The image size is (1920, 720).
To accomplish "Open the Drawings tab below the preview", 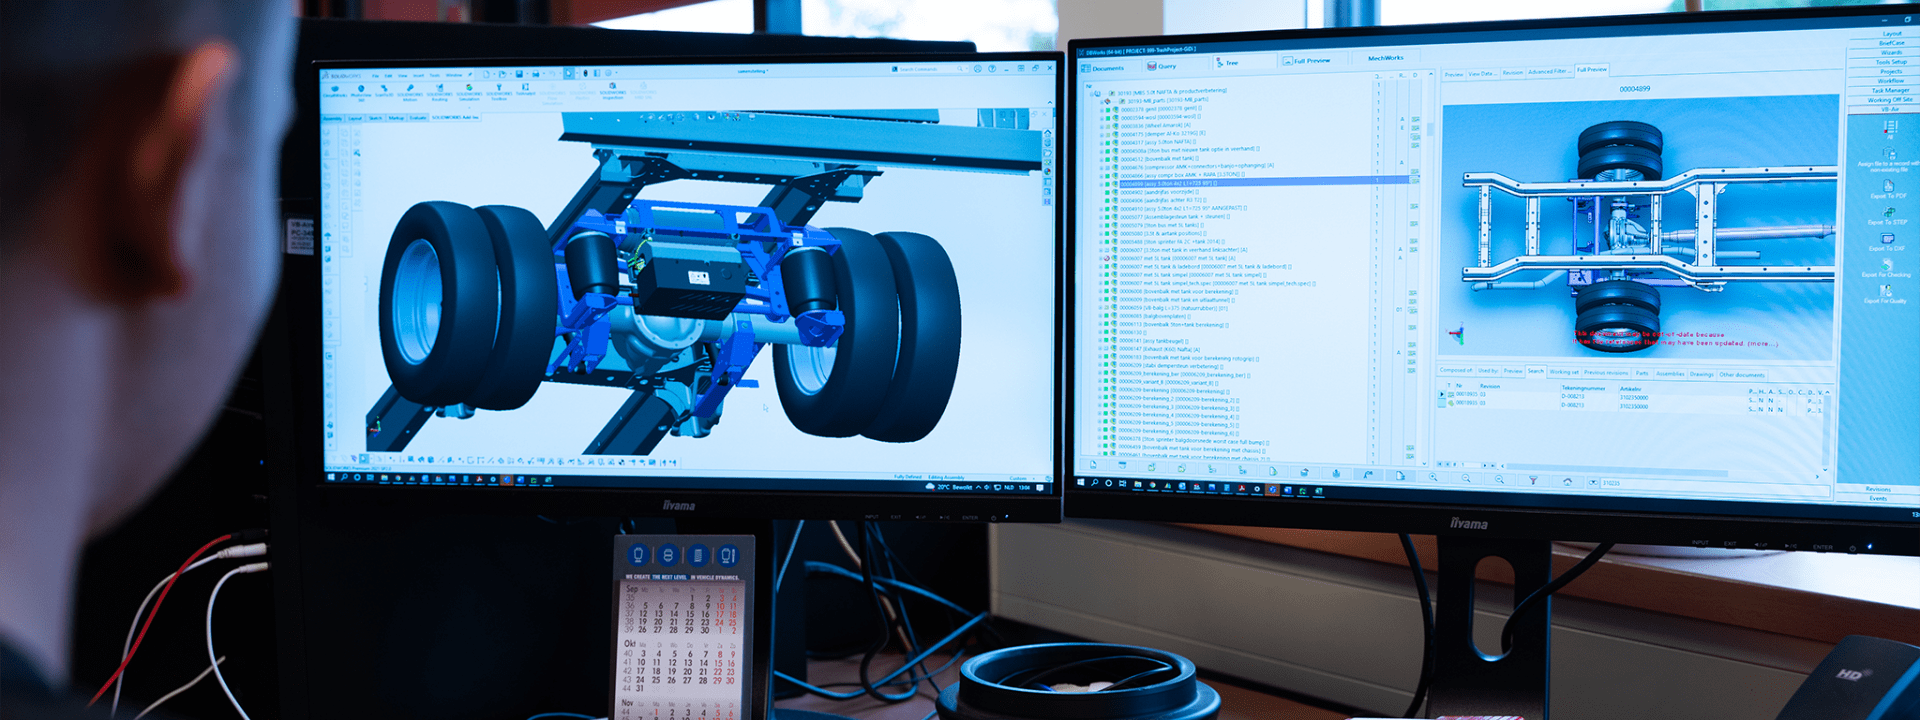I will pyautogui.click(x=1701, y=374).
